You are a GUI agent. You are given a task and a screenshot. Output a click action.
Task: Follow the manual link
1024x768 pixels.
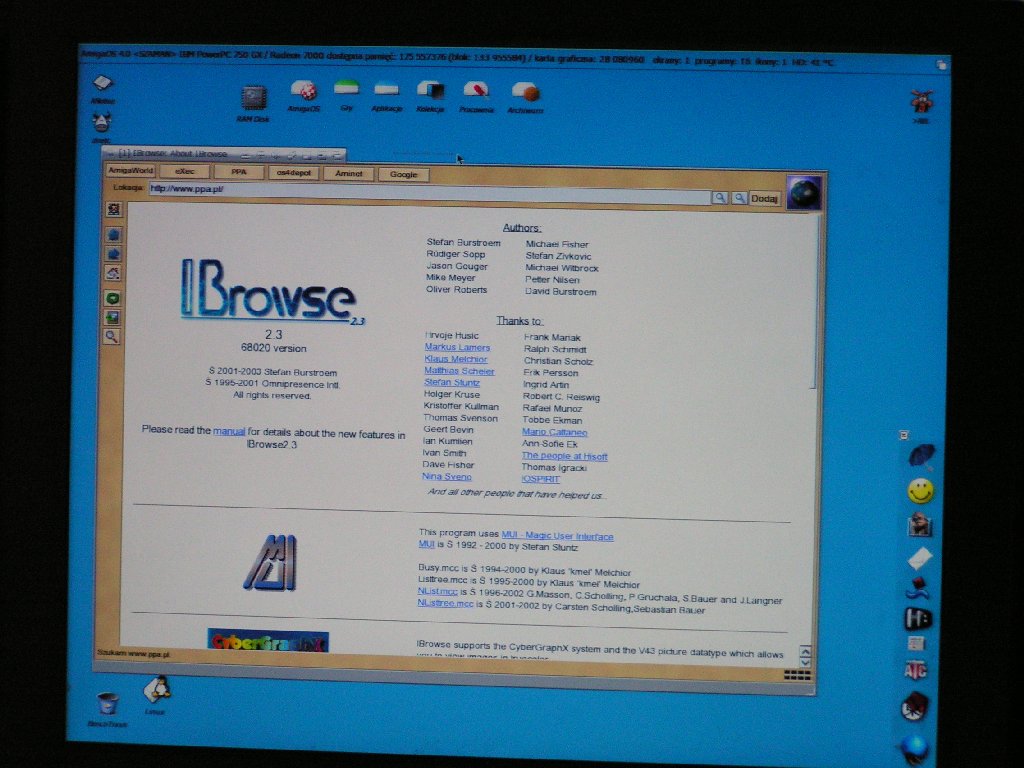[229, 432]
